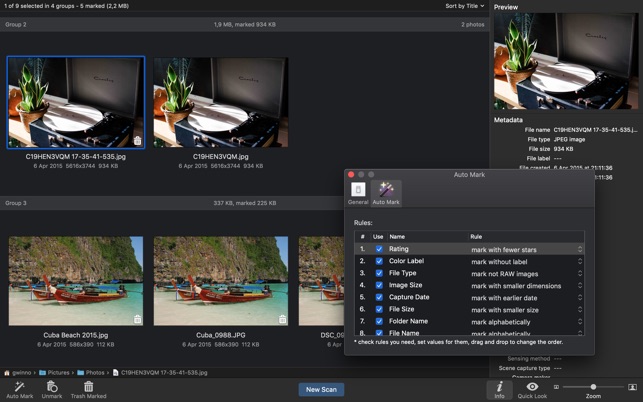The image size is (643, 402).
Task: Click the Pictures folder in path bar
Action: [x=54, y=372]
